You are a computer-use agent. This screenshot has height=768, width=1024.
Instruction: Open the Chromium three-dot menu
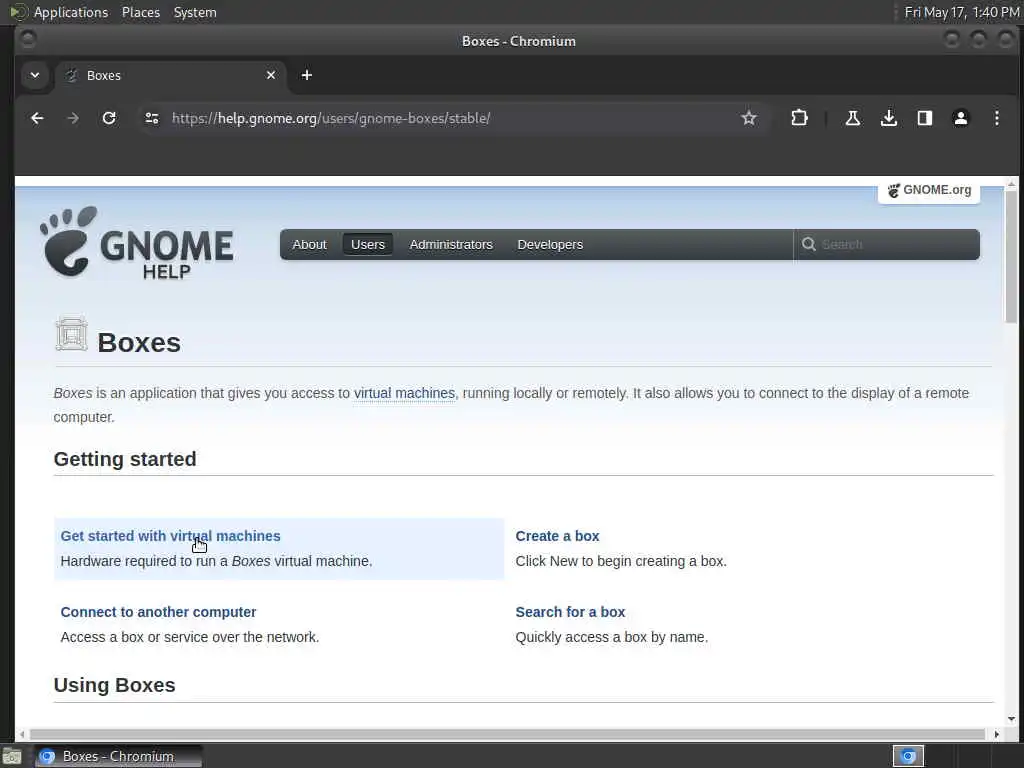pos(997,118)
